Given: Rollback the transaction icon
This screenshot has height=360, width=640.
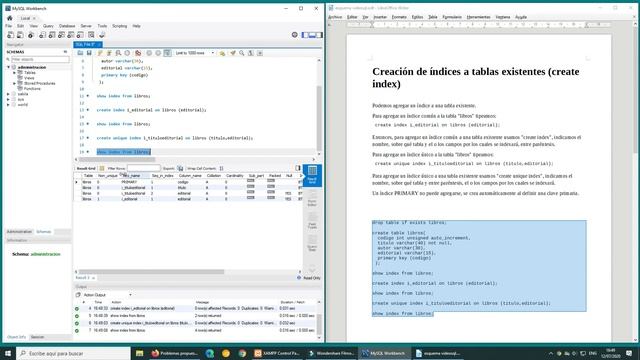Looking at the screenshot, I should tap(158, 53).
